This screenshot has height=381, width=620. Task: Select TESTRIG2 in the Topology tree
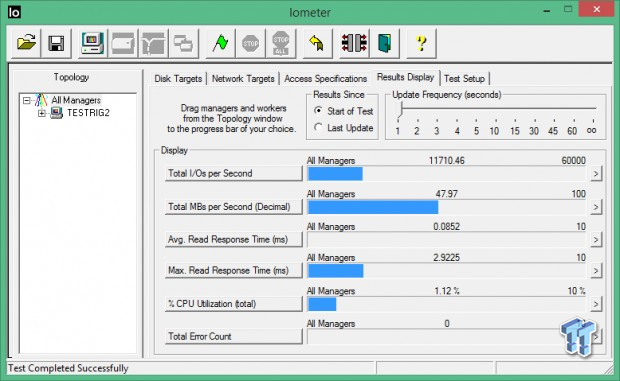click(x=88, y=113)
